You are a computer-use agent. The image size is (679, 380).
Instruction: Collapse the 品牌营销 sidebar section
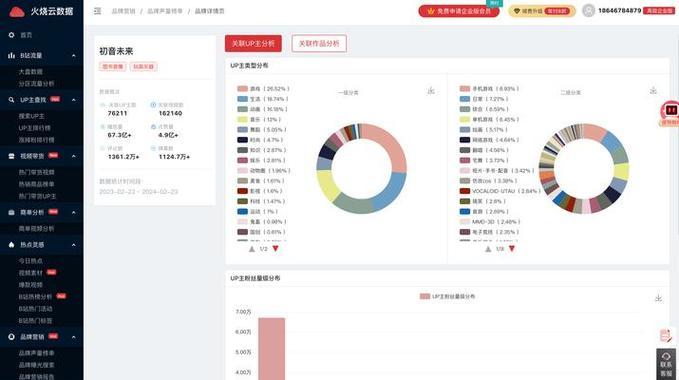point(74,337)
